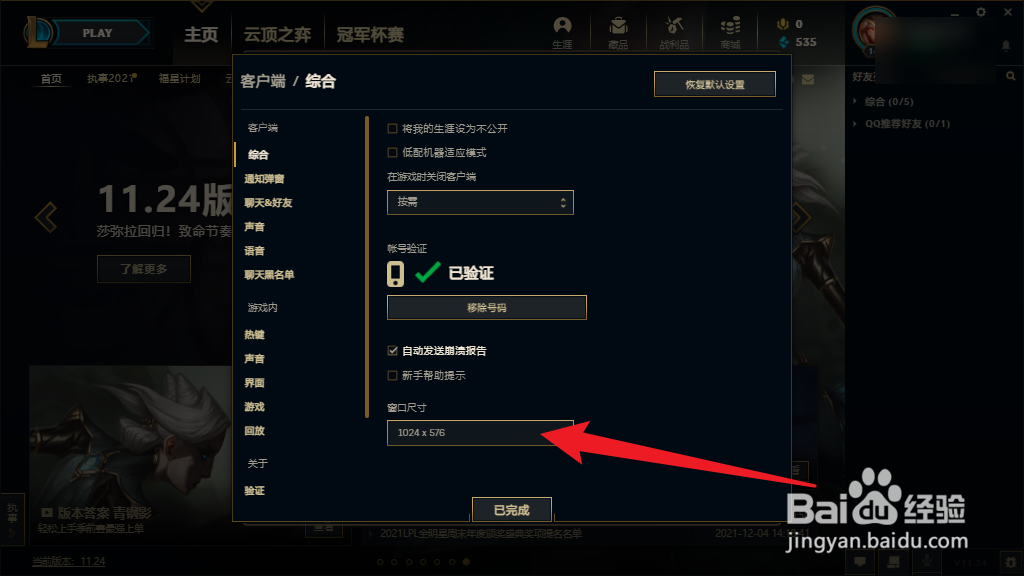Uncheck 自动发送崩溃报告 checkbox
This screenshot has width=1024, height=576.
click(x=392, y=351)
